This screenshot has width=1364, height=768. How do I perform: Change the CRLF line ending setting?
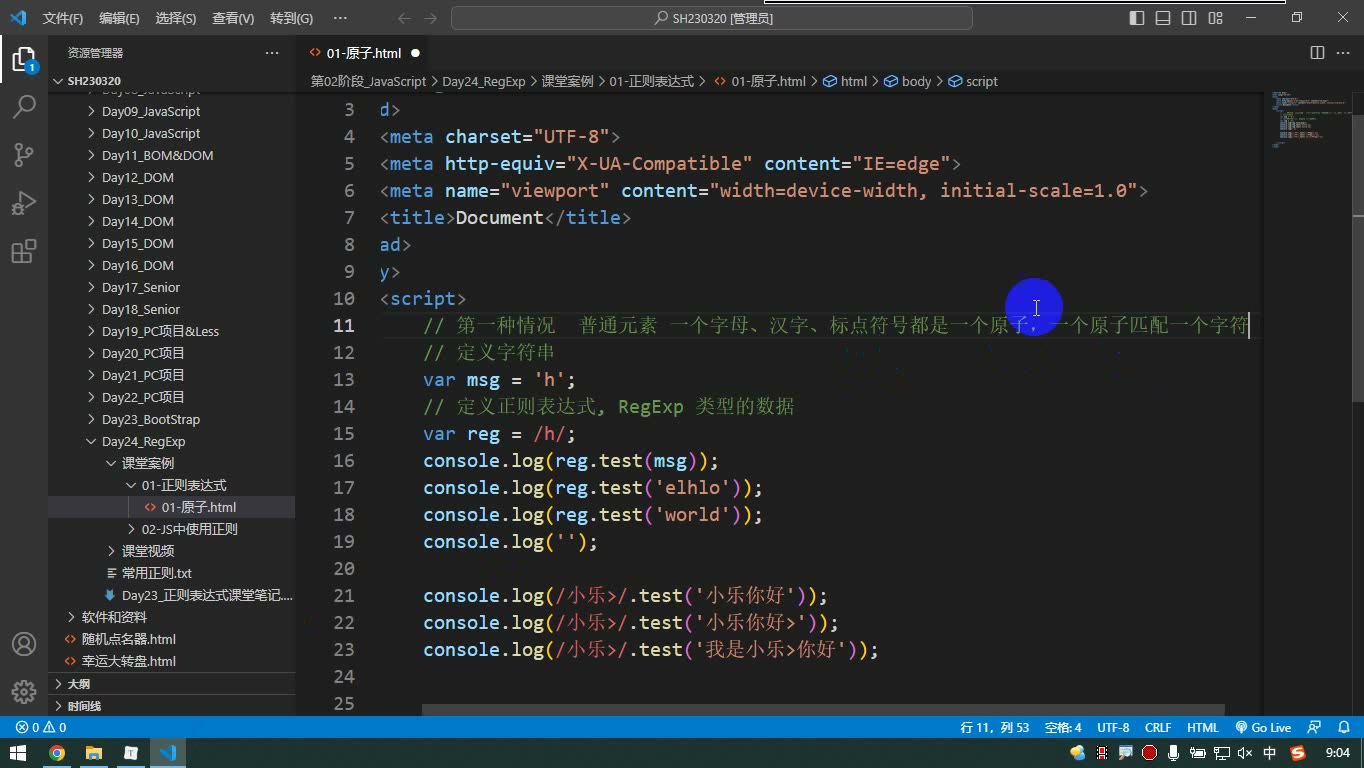pos(1158,728)
